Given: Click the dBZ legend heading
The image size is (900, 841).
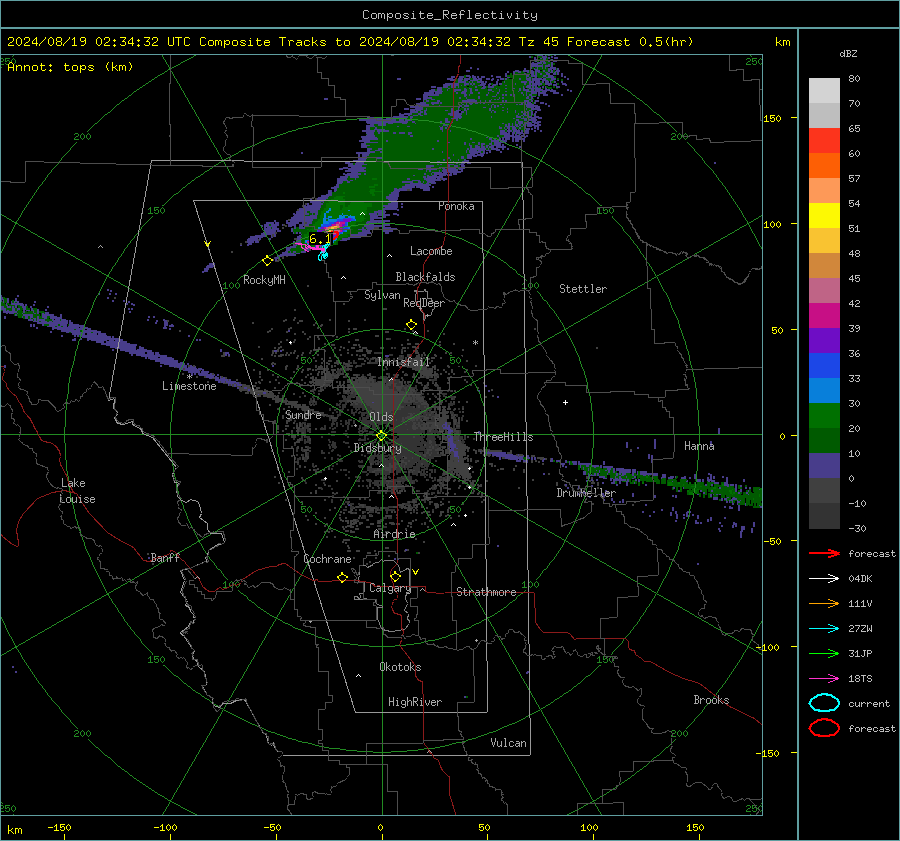Looking at the screenshot, I should (848, 53).
